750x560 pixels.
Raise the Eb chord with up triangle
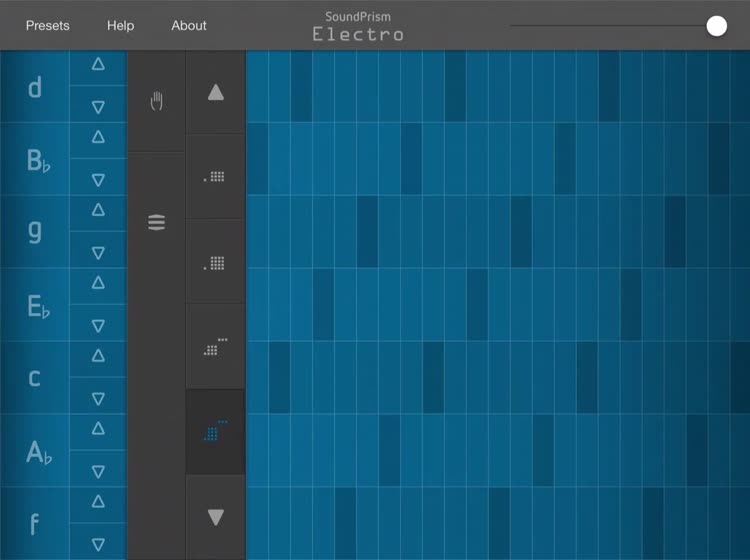pyautogui.click(x=98, y=283)
